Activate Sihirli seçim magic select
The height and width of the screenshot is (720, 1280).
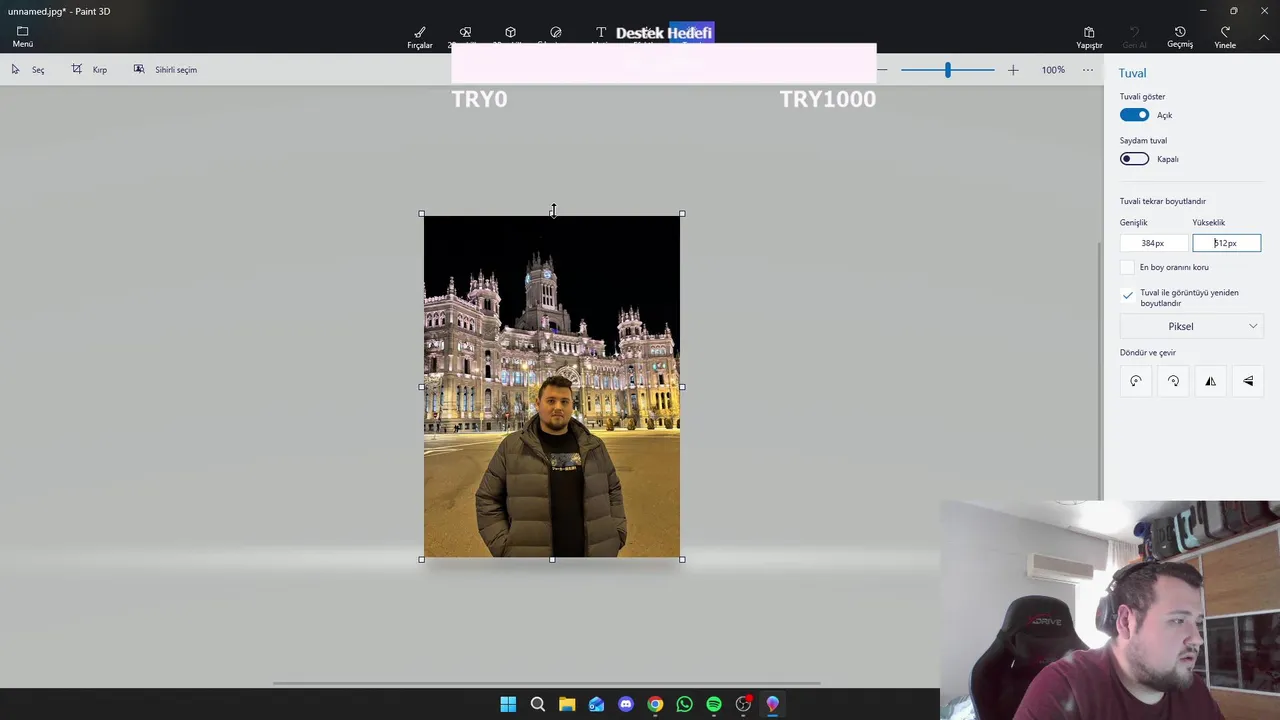point(165,70)
